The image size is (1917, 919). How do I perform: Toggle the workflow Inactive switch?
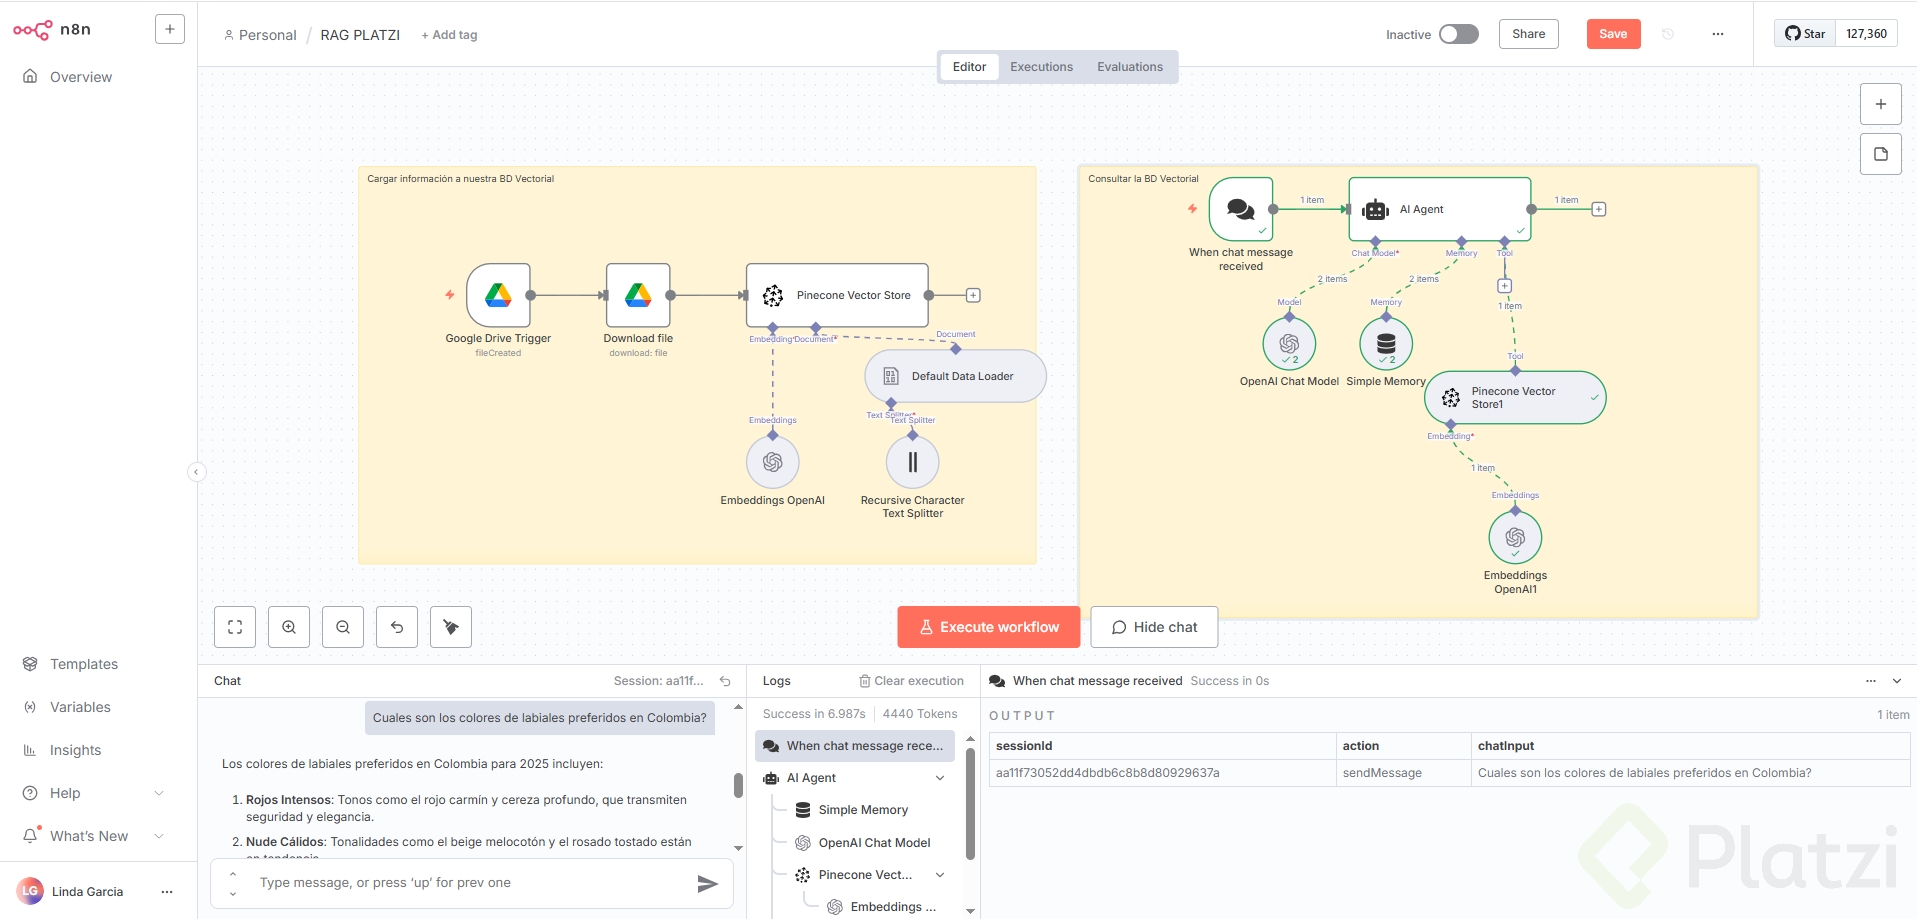1459,34
